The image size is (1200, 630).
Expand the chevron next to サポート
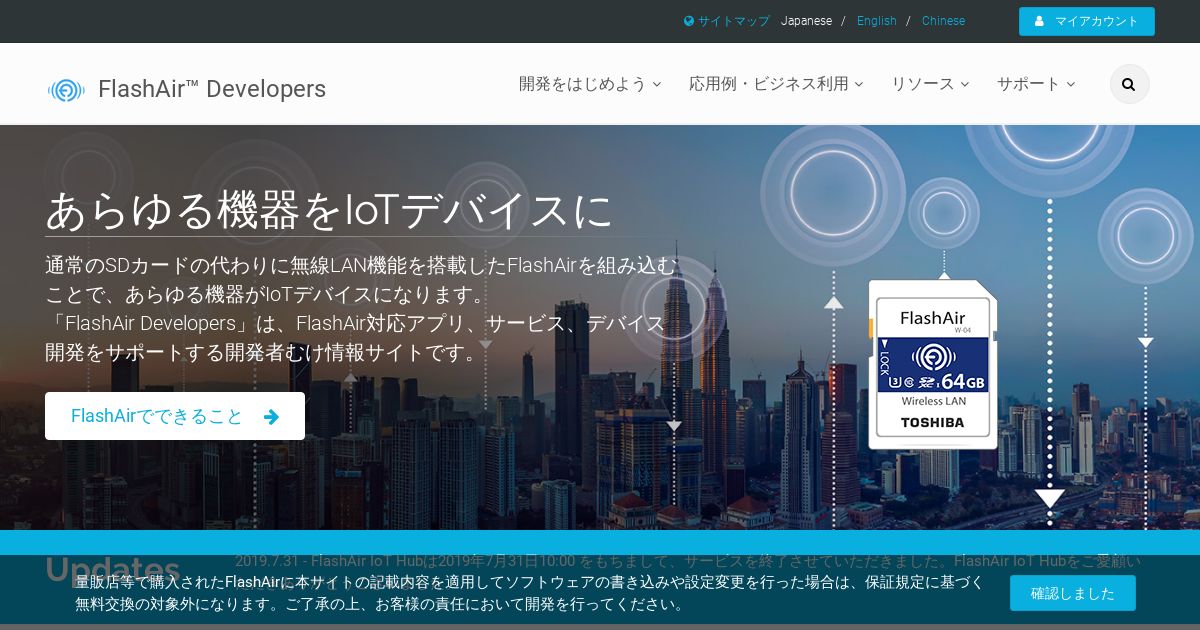pyautogui.click(x=1071, y=85)
